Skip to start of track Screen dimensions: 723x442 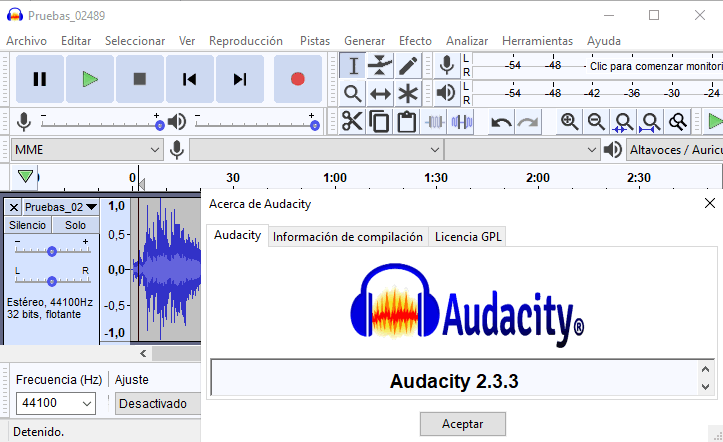(189, 79)
